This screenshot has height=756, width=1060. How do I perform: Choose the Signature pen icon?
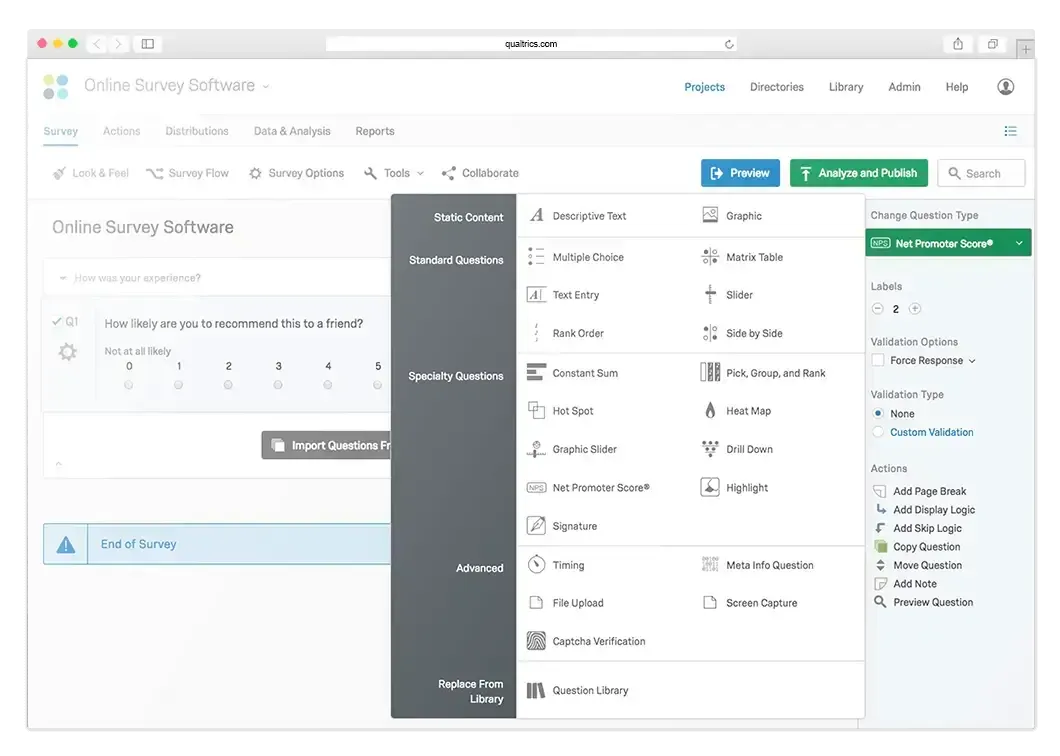click(536, 525)
